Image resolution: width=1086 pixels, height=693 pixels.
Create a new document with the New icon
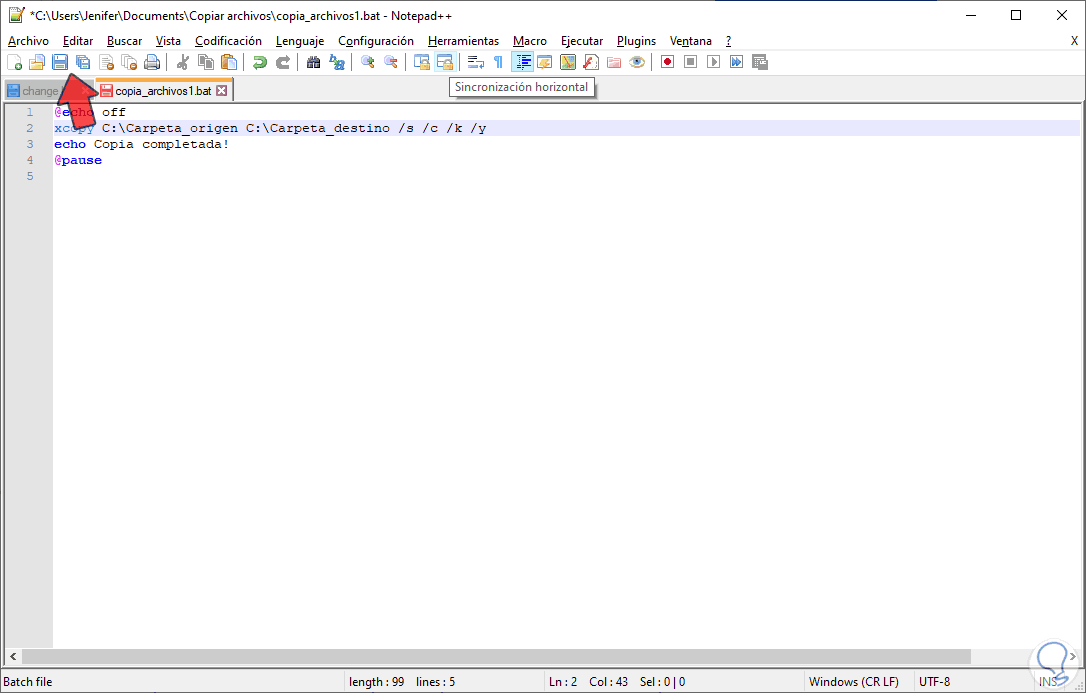pyautogui.click(x=14, y=62)
